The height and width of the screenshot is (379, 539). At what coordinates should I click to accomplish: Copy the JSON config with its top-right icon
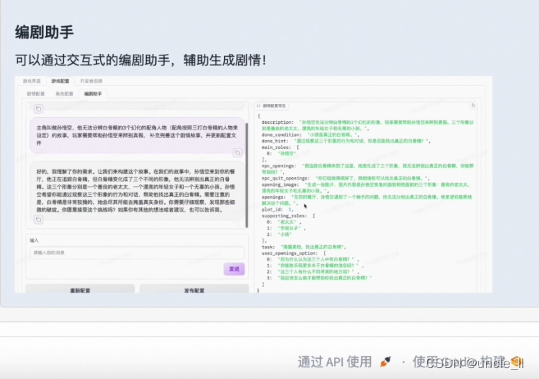(473, 105)
